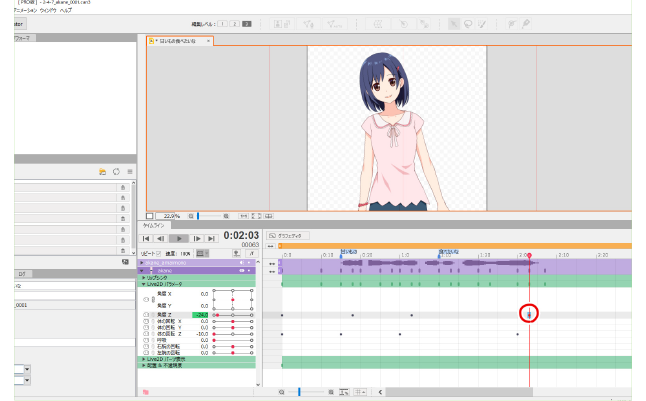Viewport: 646px width, 401px height.
Task: Click the stopwatch icon for 角度 Z
Action: 146,315
